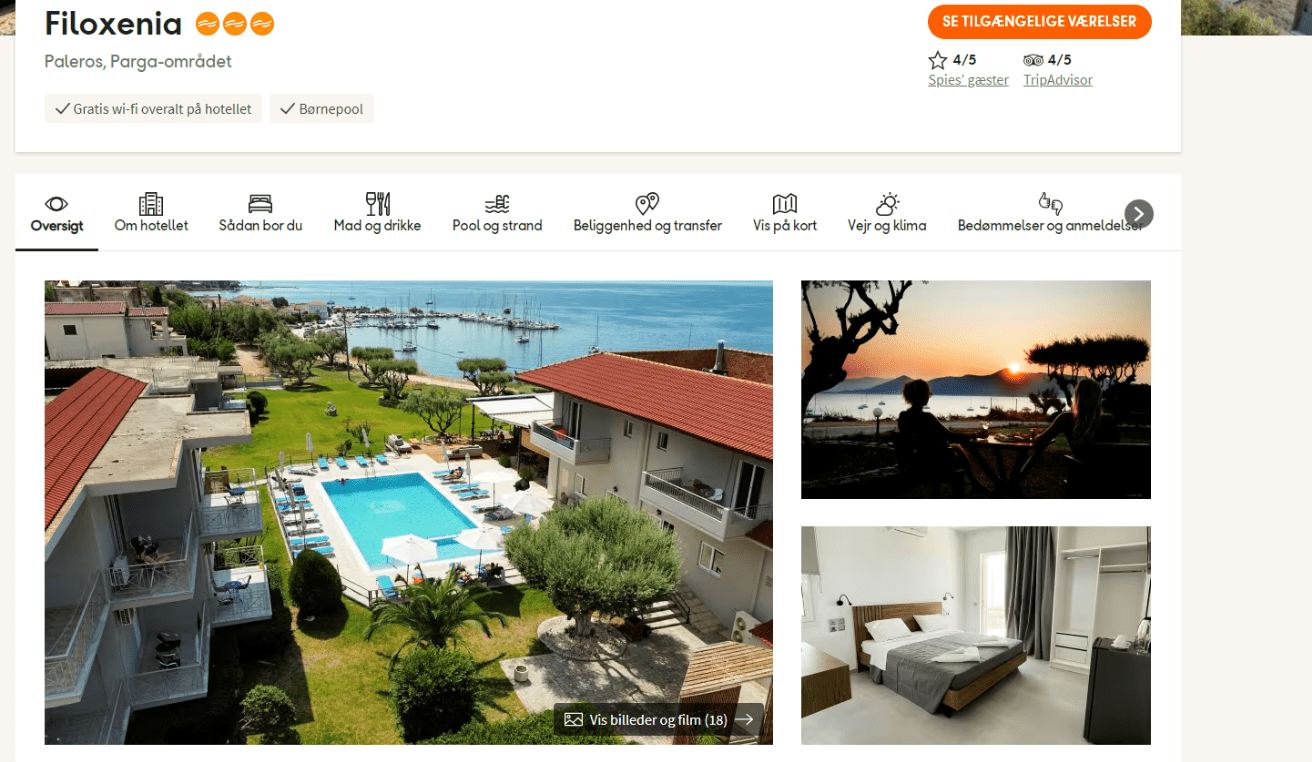This screenshot has width=1312, height=762.
Task: Click the Filoxenia hotel title heading
Action: [113, 24]
